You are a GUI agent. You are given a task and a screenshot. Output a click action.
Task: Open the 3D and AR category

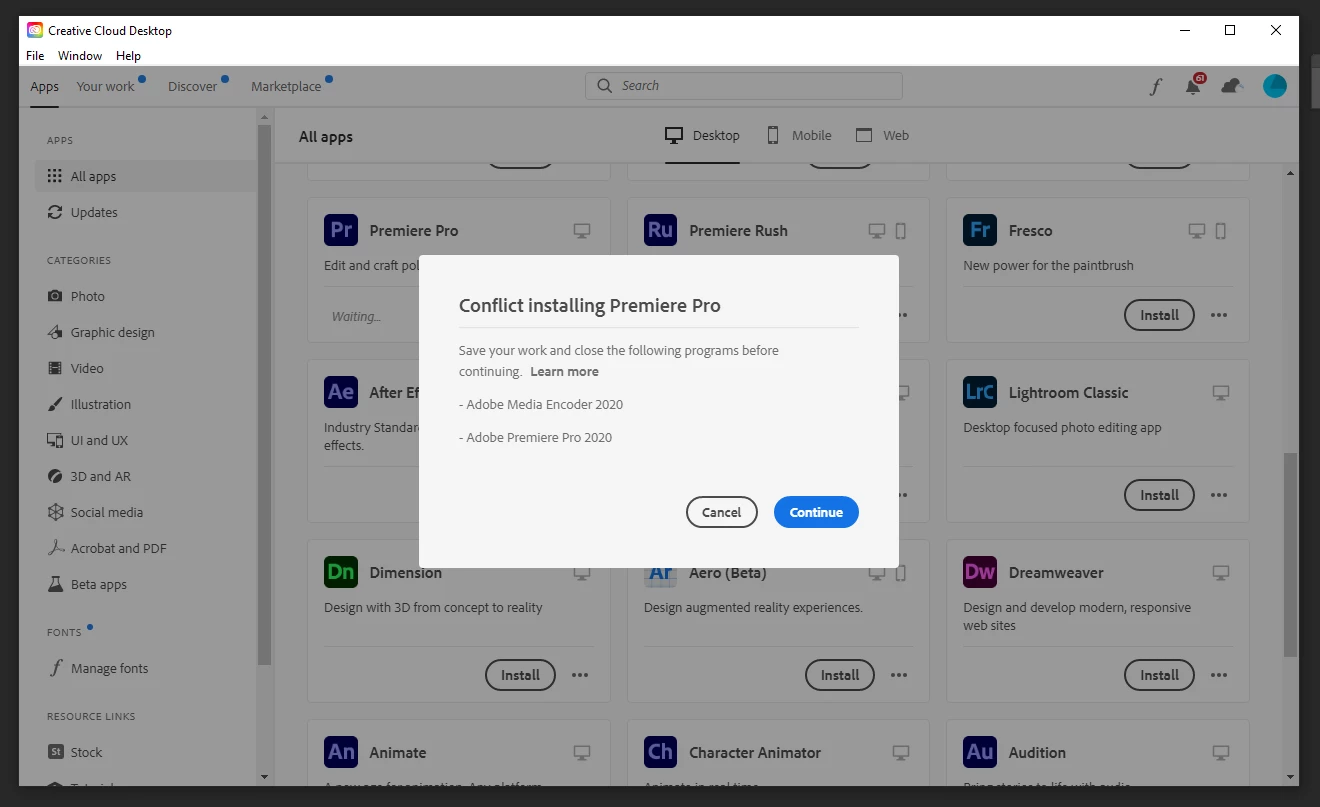(x=89, y=476)
